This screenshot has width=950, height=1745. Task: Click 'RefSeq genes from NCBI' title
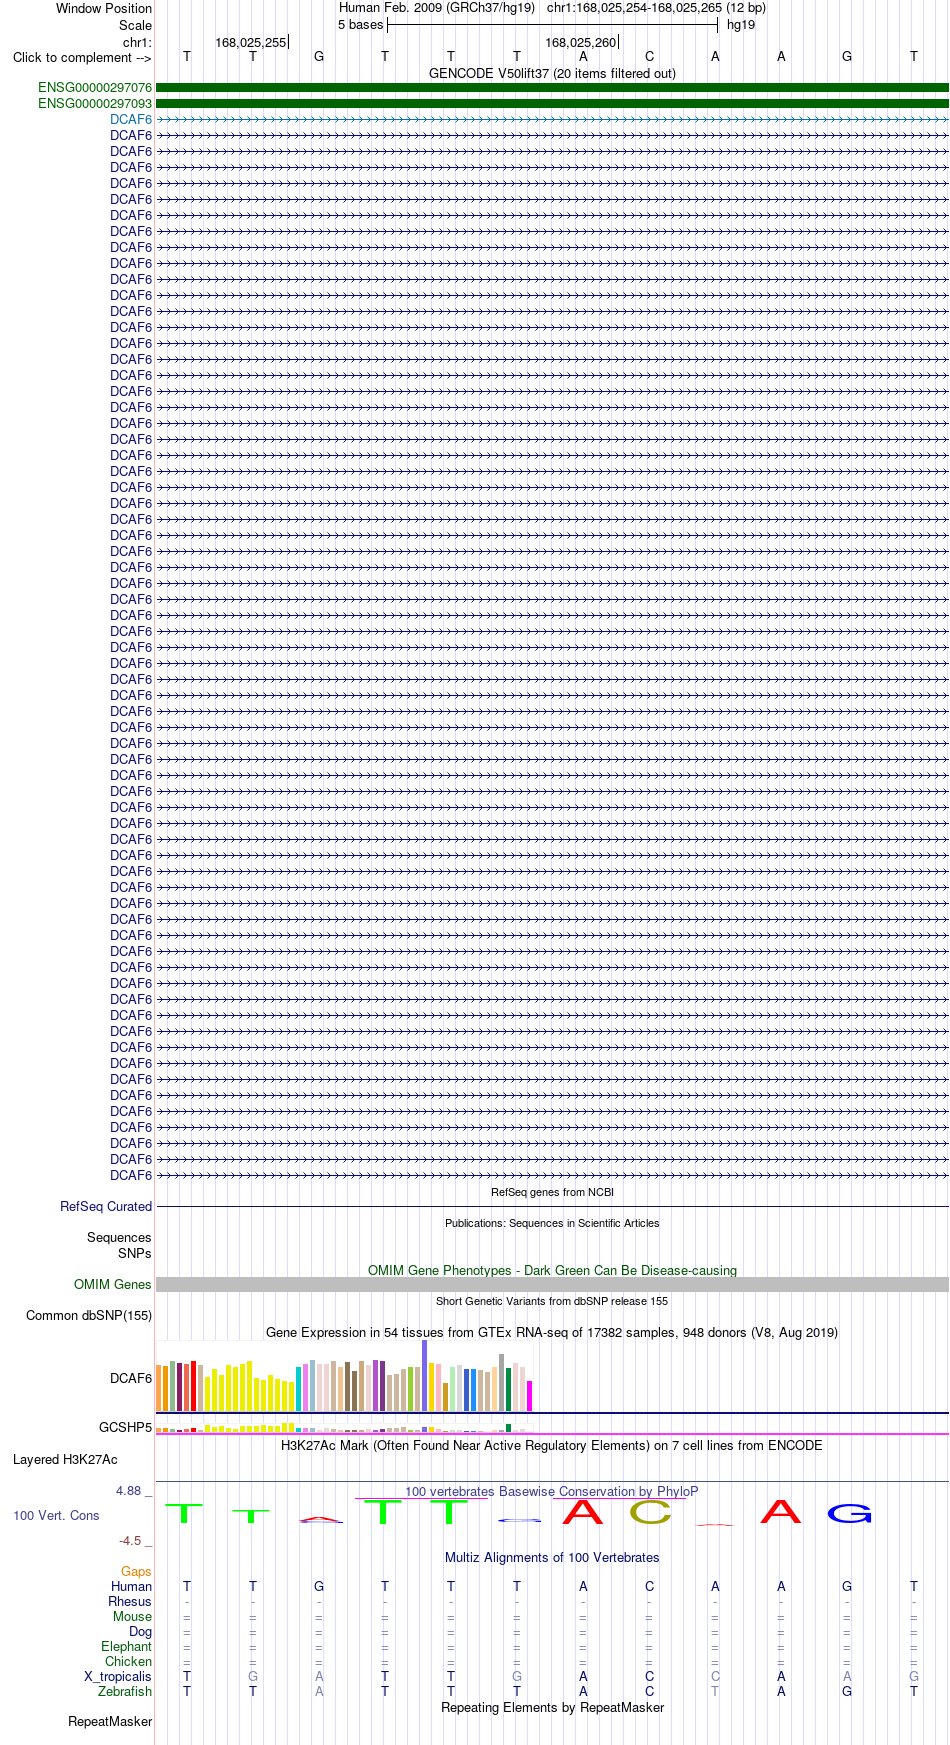pos(552,1192)
